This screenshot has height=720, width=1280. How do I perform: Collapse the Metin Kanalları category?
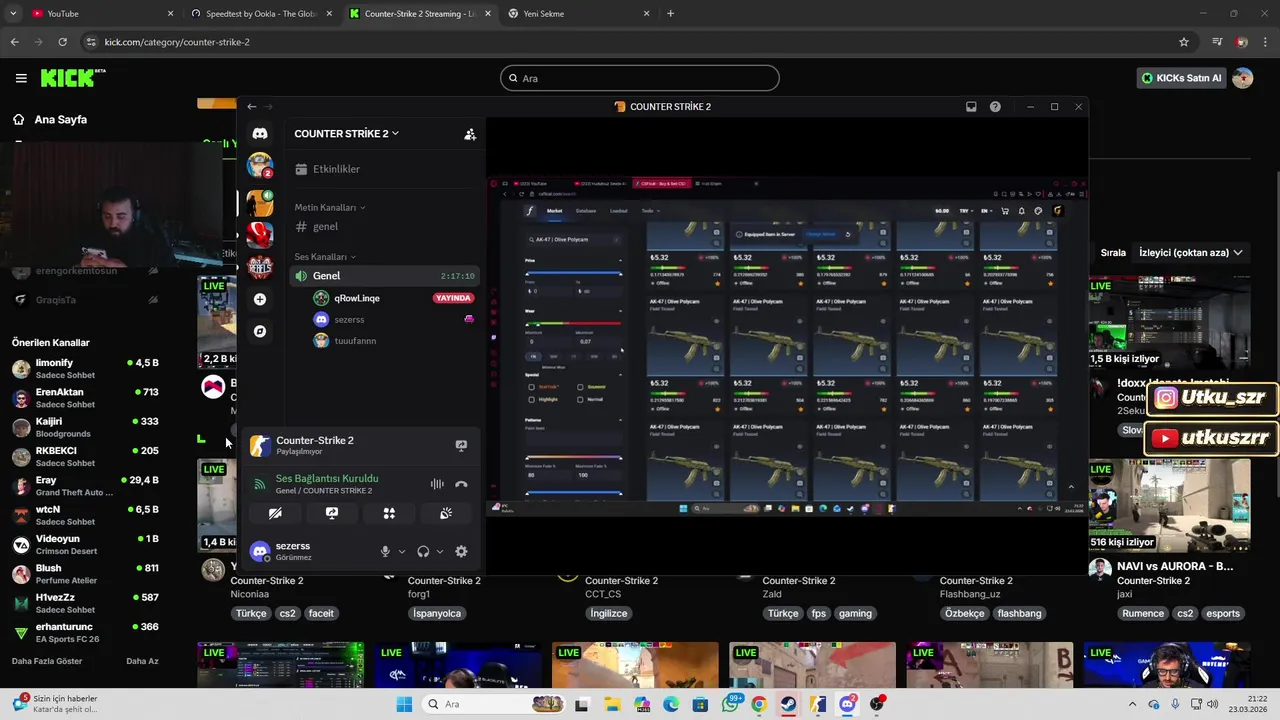coord(330,207)
